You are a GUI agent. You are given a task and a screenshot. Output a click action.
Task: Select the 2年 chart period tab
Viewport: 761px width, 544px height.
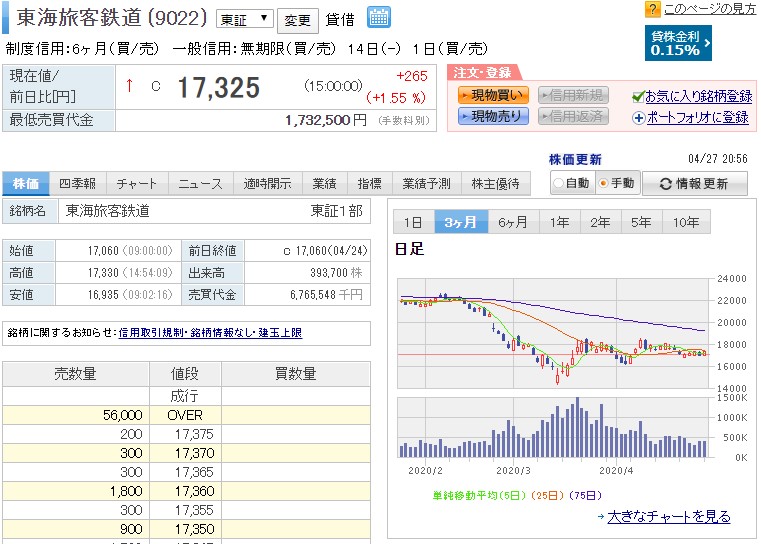tap(600, 222)
